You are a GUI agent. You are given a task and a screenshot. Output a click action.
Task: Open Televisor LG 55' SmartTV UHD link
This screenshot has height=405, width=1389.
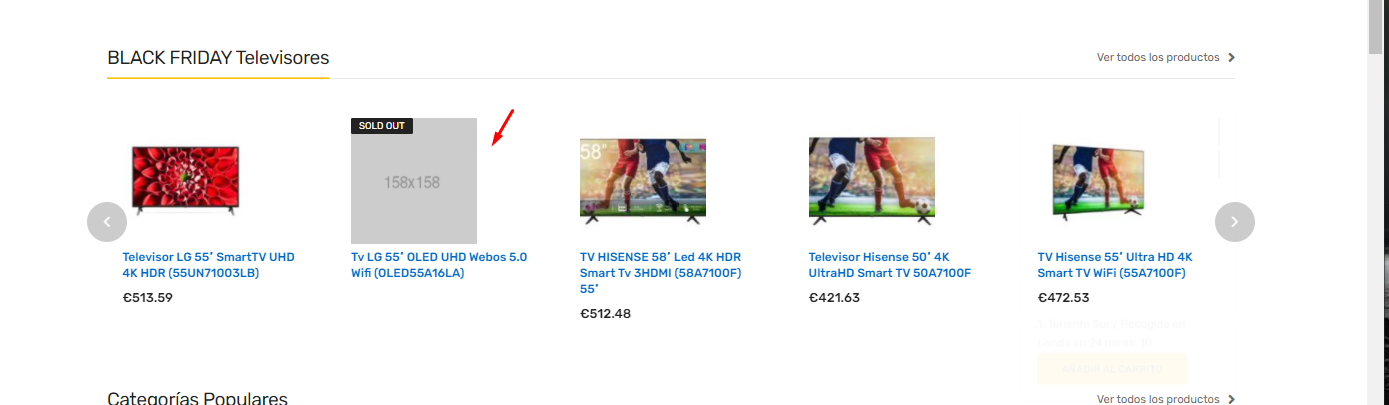click(209, 265)
